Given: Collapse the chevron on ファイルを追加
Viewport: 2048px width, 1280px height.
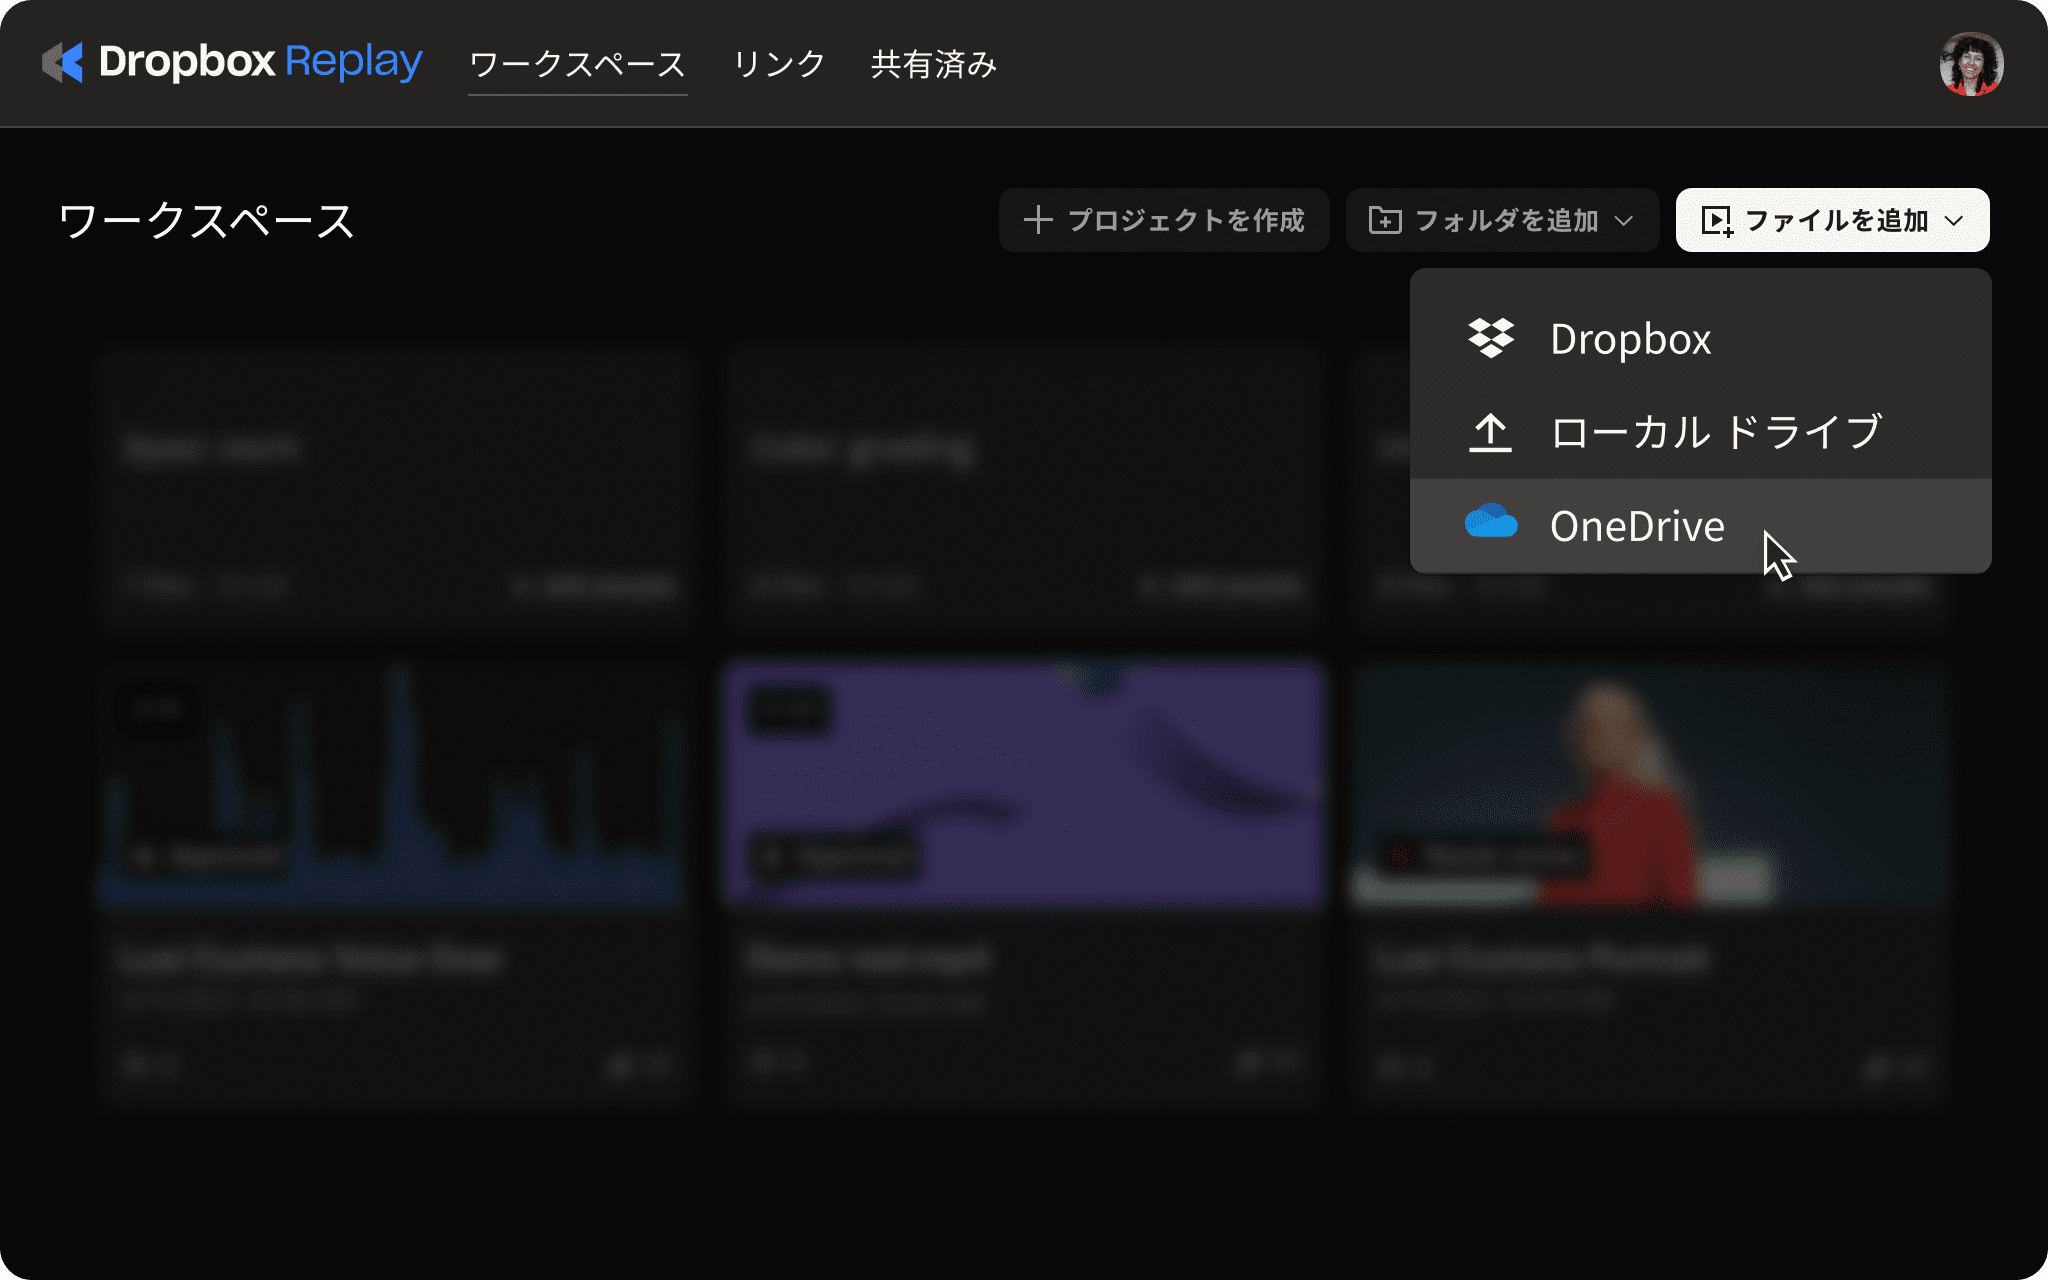Looking at the screenshot, I should (x=1954, y=220).
